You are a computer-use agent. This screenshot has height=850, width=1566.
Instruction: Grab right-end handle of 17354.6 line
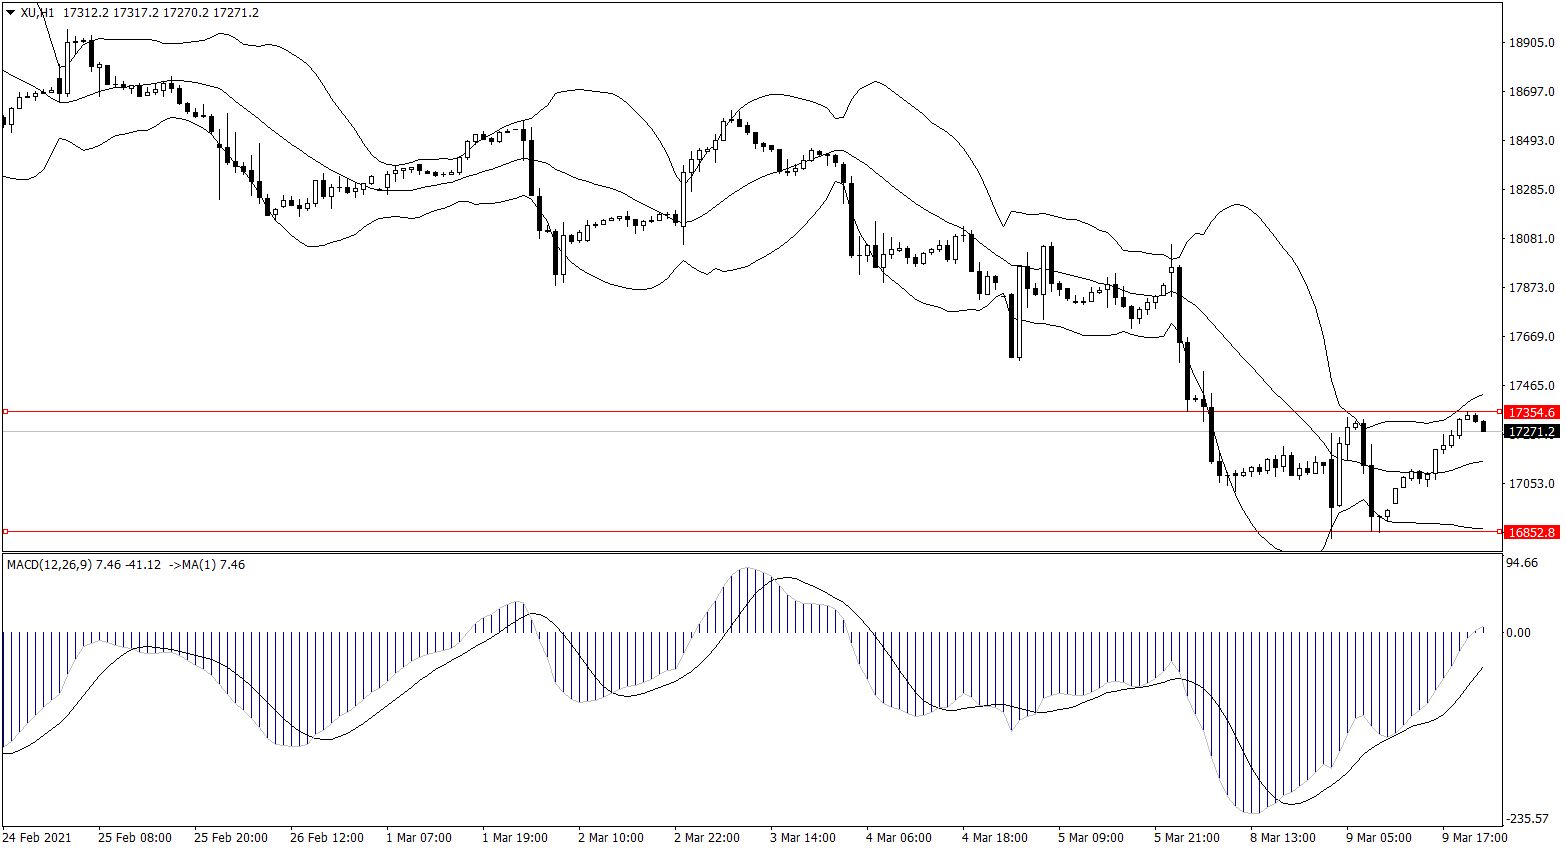coord(1499,411)
